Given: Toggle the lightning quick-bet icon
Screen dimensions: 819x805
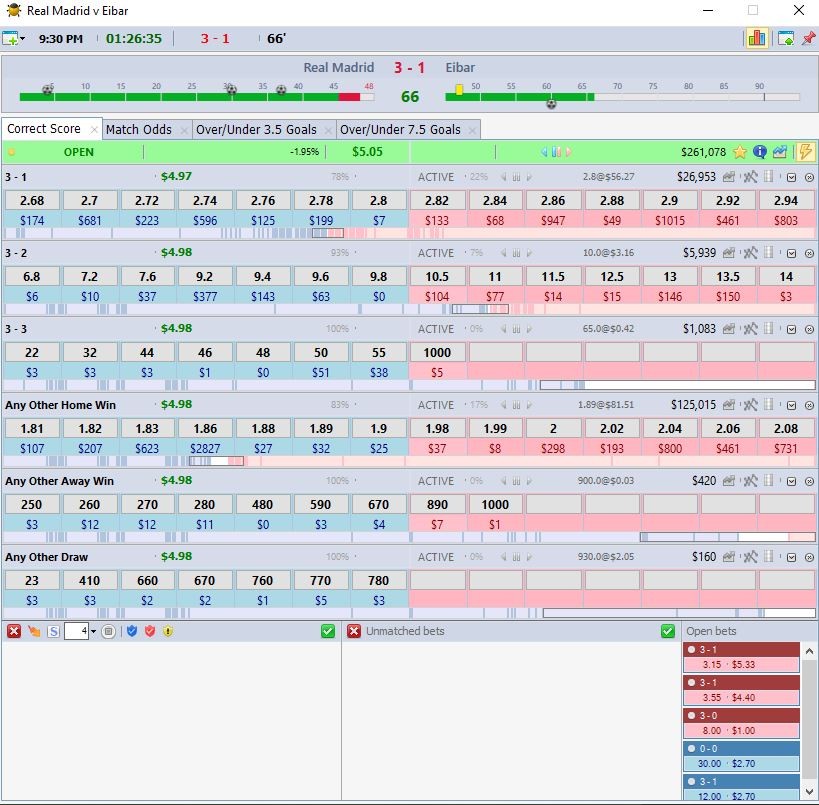Looking at the screenshot, I should tap(805, 152).
